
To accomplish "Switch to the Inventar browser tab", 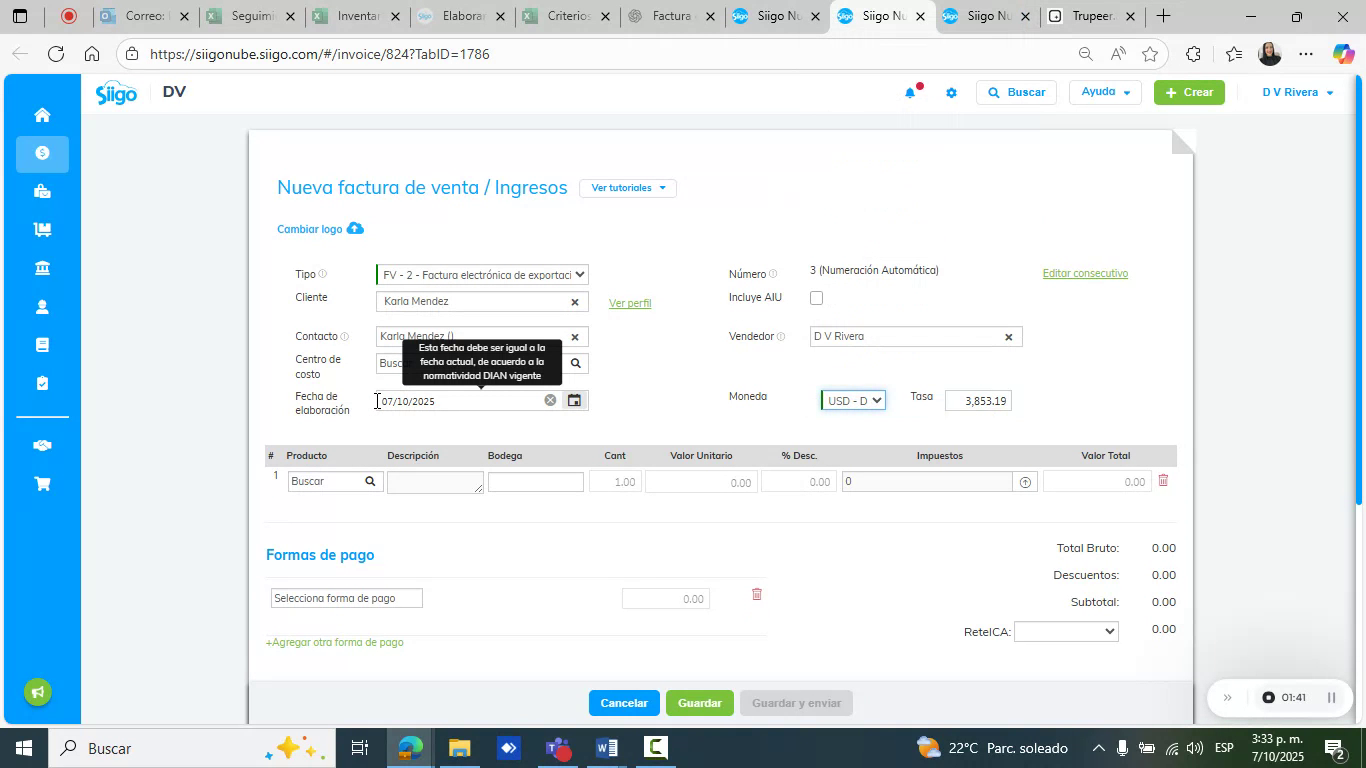I will (356, 17).
